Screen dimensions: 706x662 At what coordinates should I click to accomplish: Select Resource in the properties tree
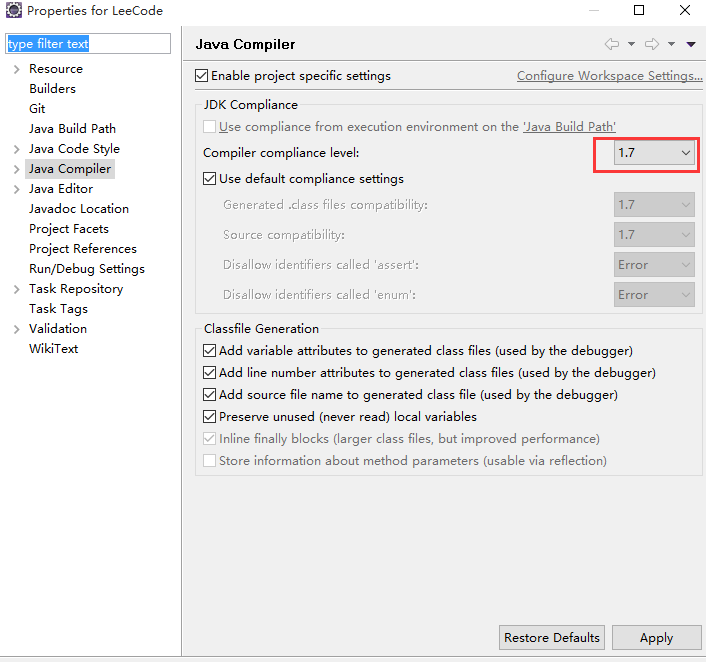56,69
